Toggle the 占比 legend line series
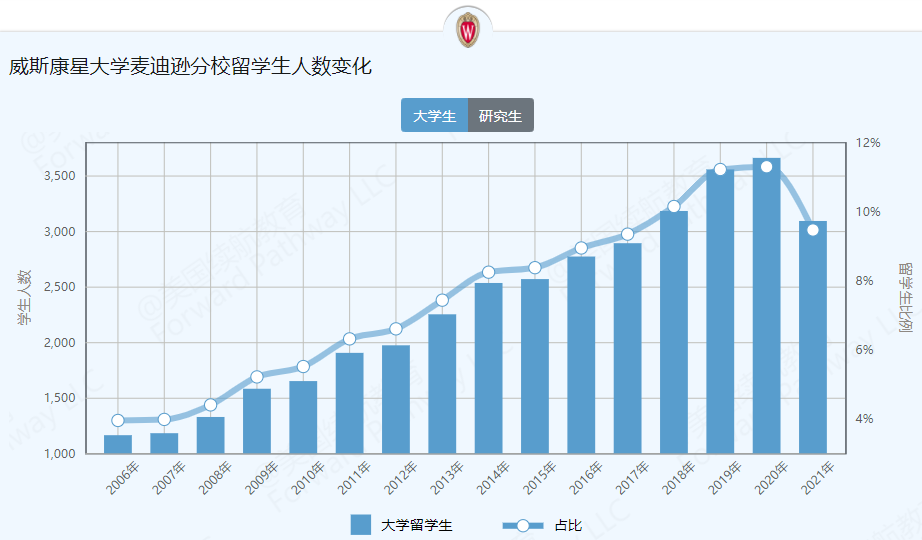Image resolution: width=922 pixels, height=540 pixels. click(x=543, y=525)
